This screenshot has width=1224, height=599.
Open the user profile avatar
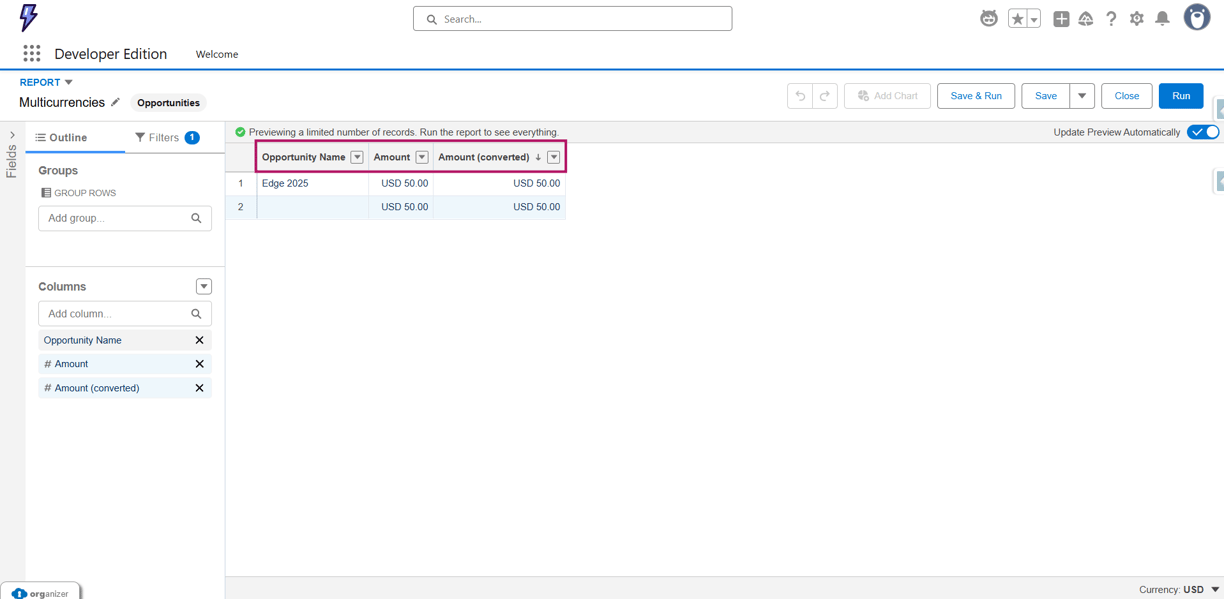1197,17
